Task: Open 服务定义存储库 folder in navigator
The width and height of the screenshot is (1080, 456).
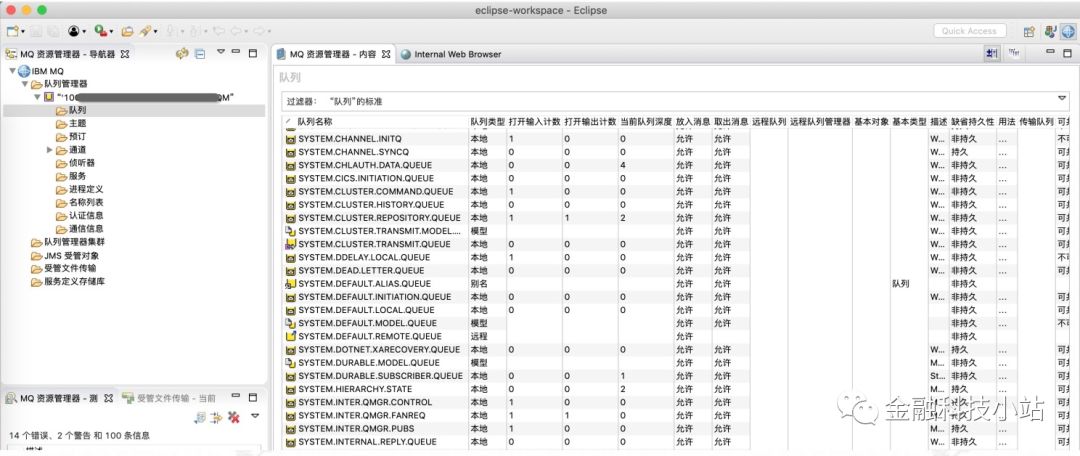Action: pyautogui.click(x=68, y=282)
